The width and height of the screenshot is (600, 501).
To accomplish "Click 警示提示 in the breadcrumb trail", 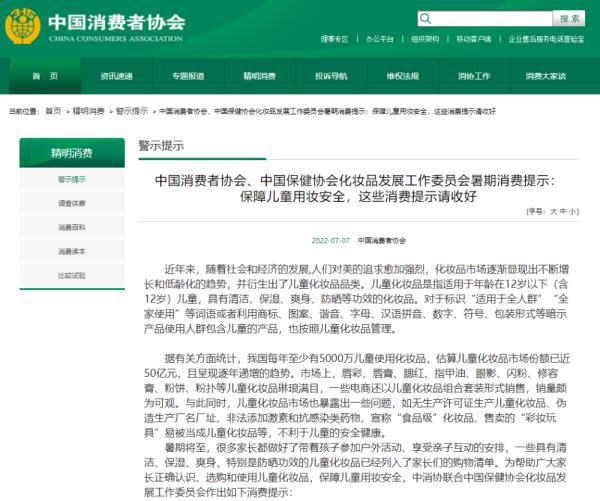I will click(x=132, y=111).
